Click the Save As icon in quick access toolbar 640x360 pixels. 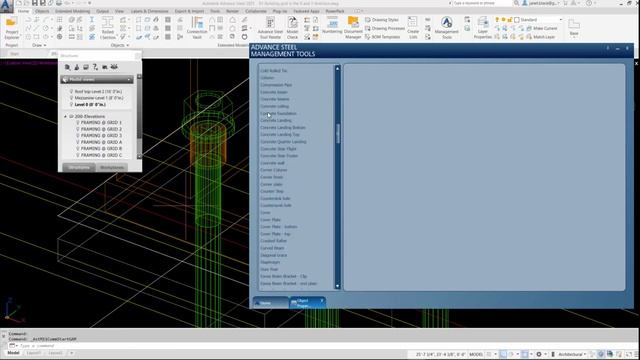tap(42, 3)
